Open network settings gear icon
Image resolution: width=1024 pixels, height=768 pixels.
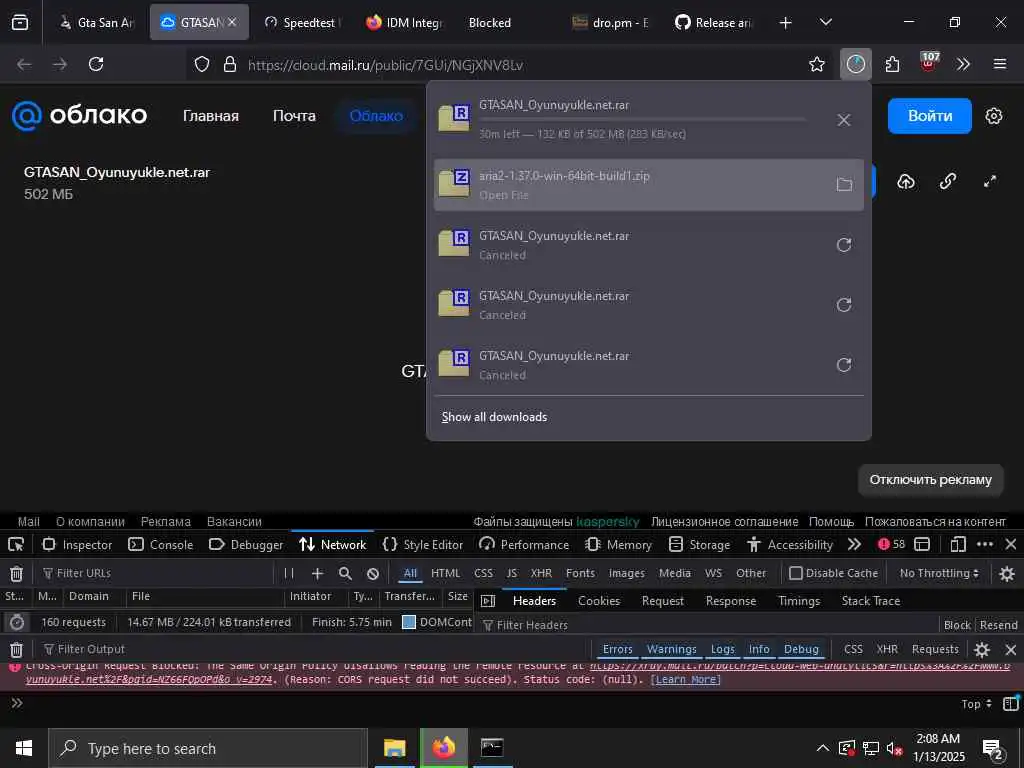pos(1007,573)
